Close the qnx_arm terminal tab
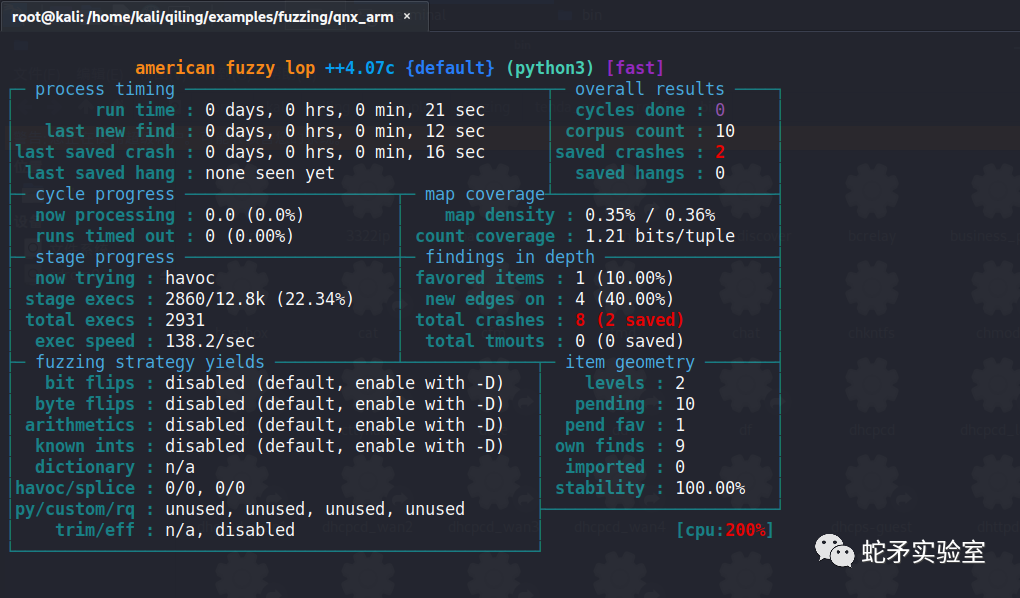 pyautogui.click(x=407, y=16)
